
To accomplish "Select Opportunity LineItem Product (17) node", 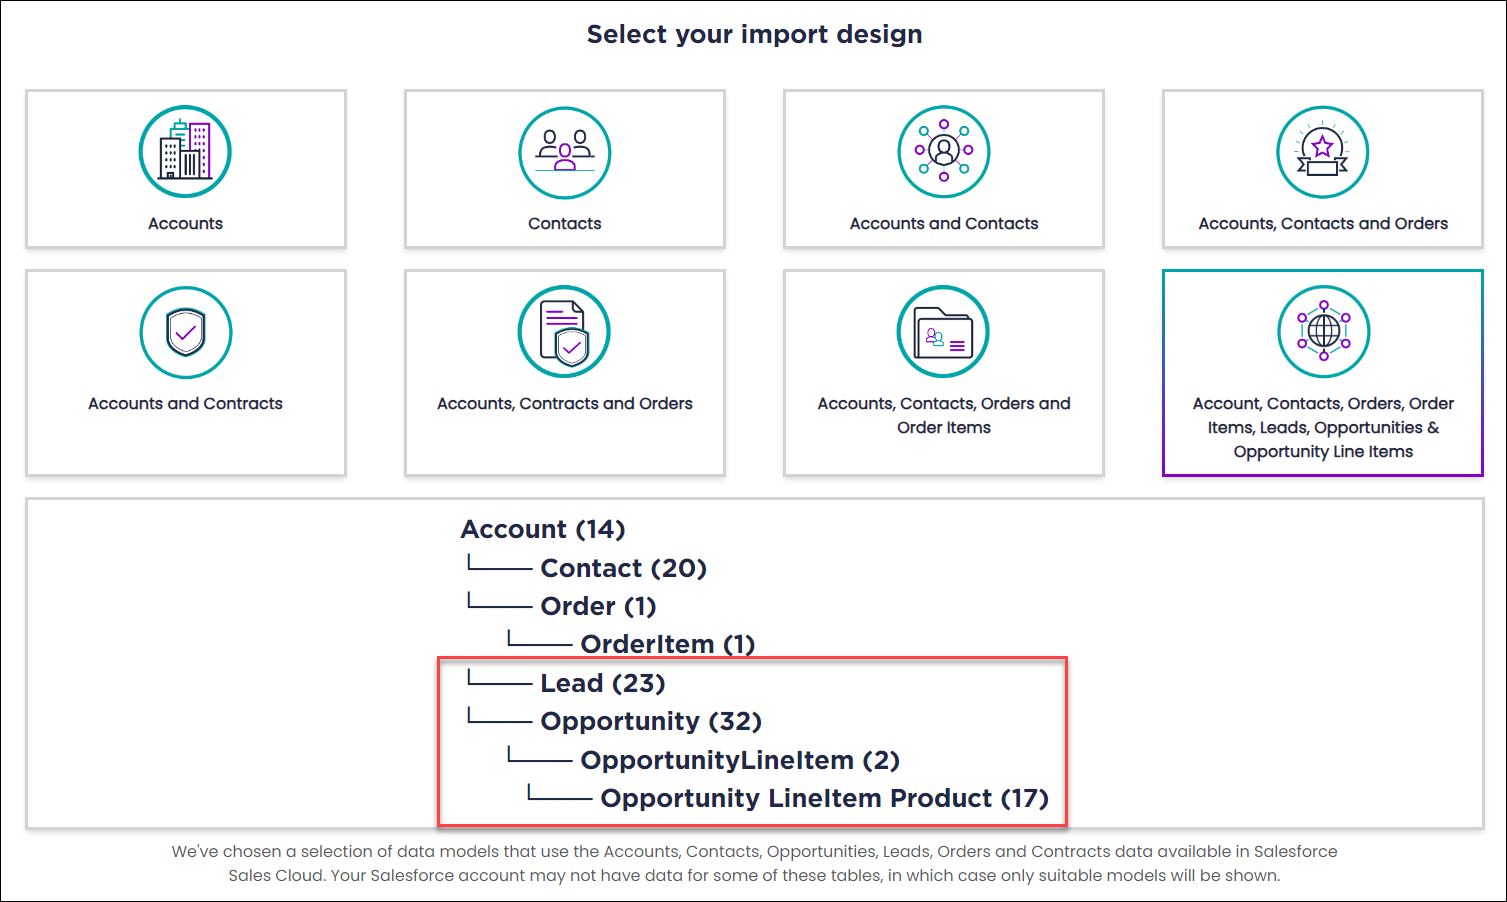I will tap(825, 798).
